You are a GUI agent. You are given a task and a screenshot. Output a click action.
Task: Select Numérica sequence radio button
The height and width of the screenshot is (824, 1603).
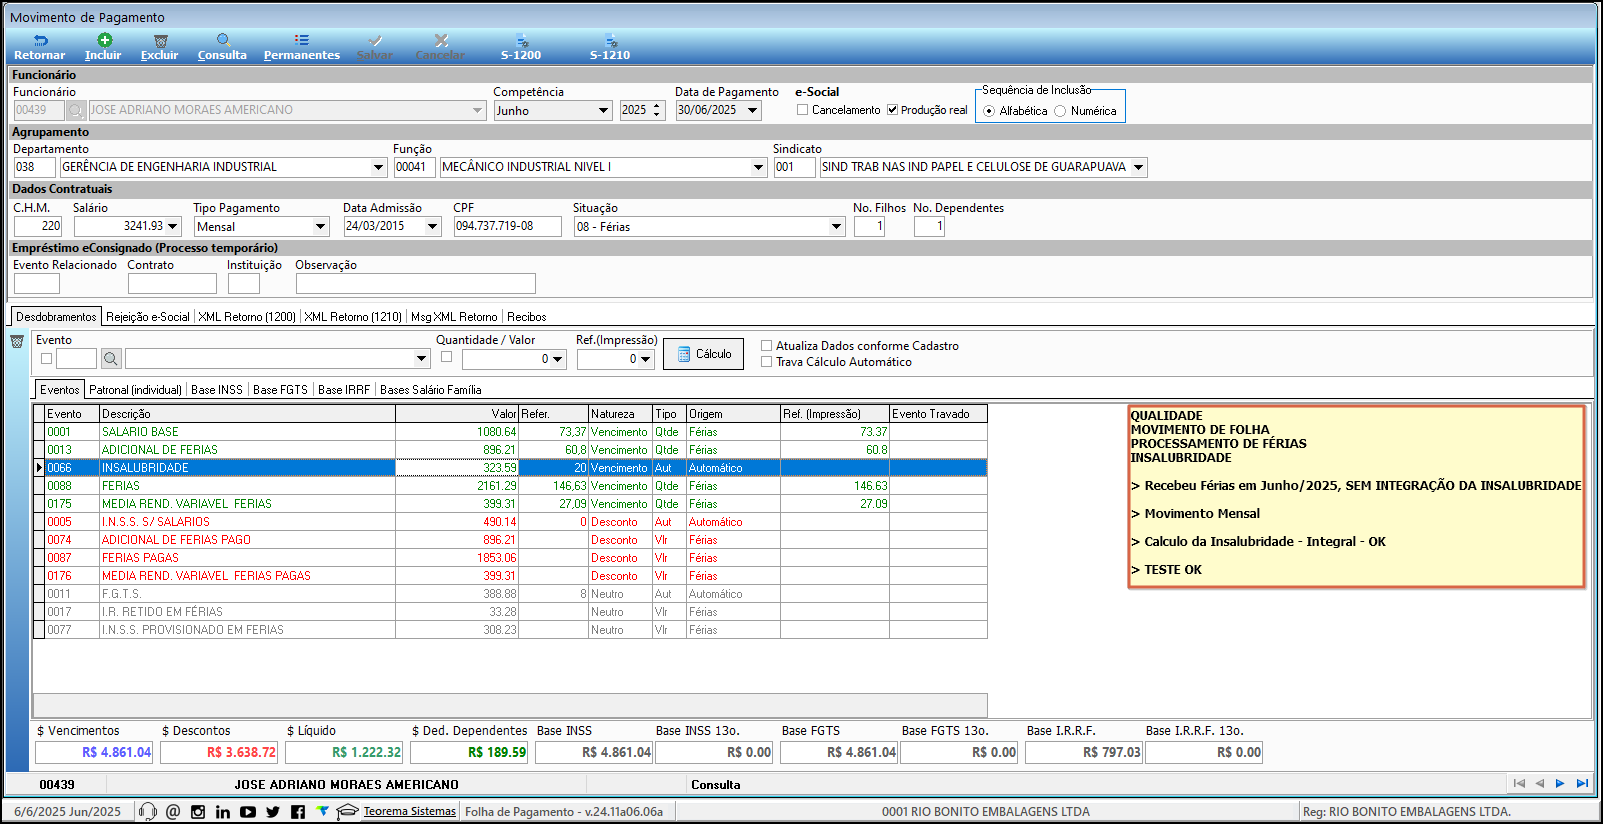1060,111
